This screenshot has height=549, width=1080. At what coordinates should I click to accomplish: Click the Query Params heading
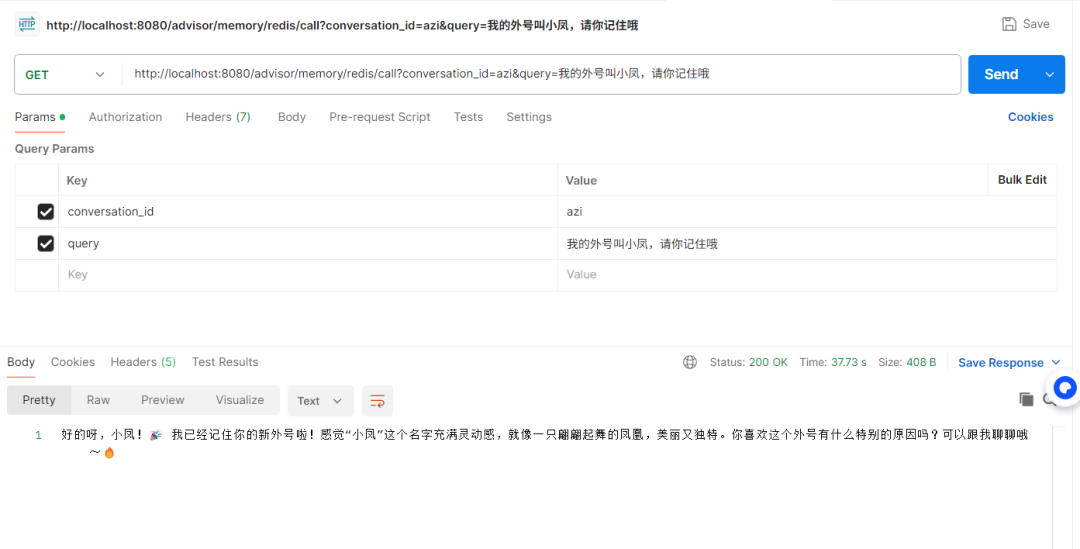(x=54, y=149)
